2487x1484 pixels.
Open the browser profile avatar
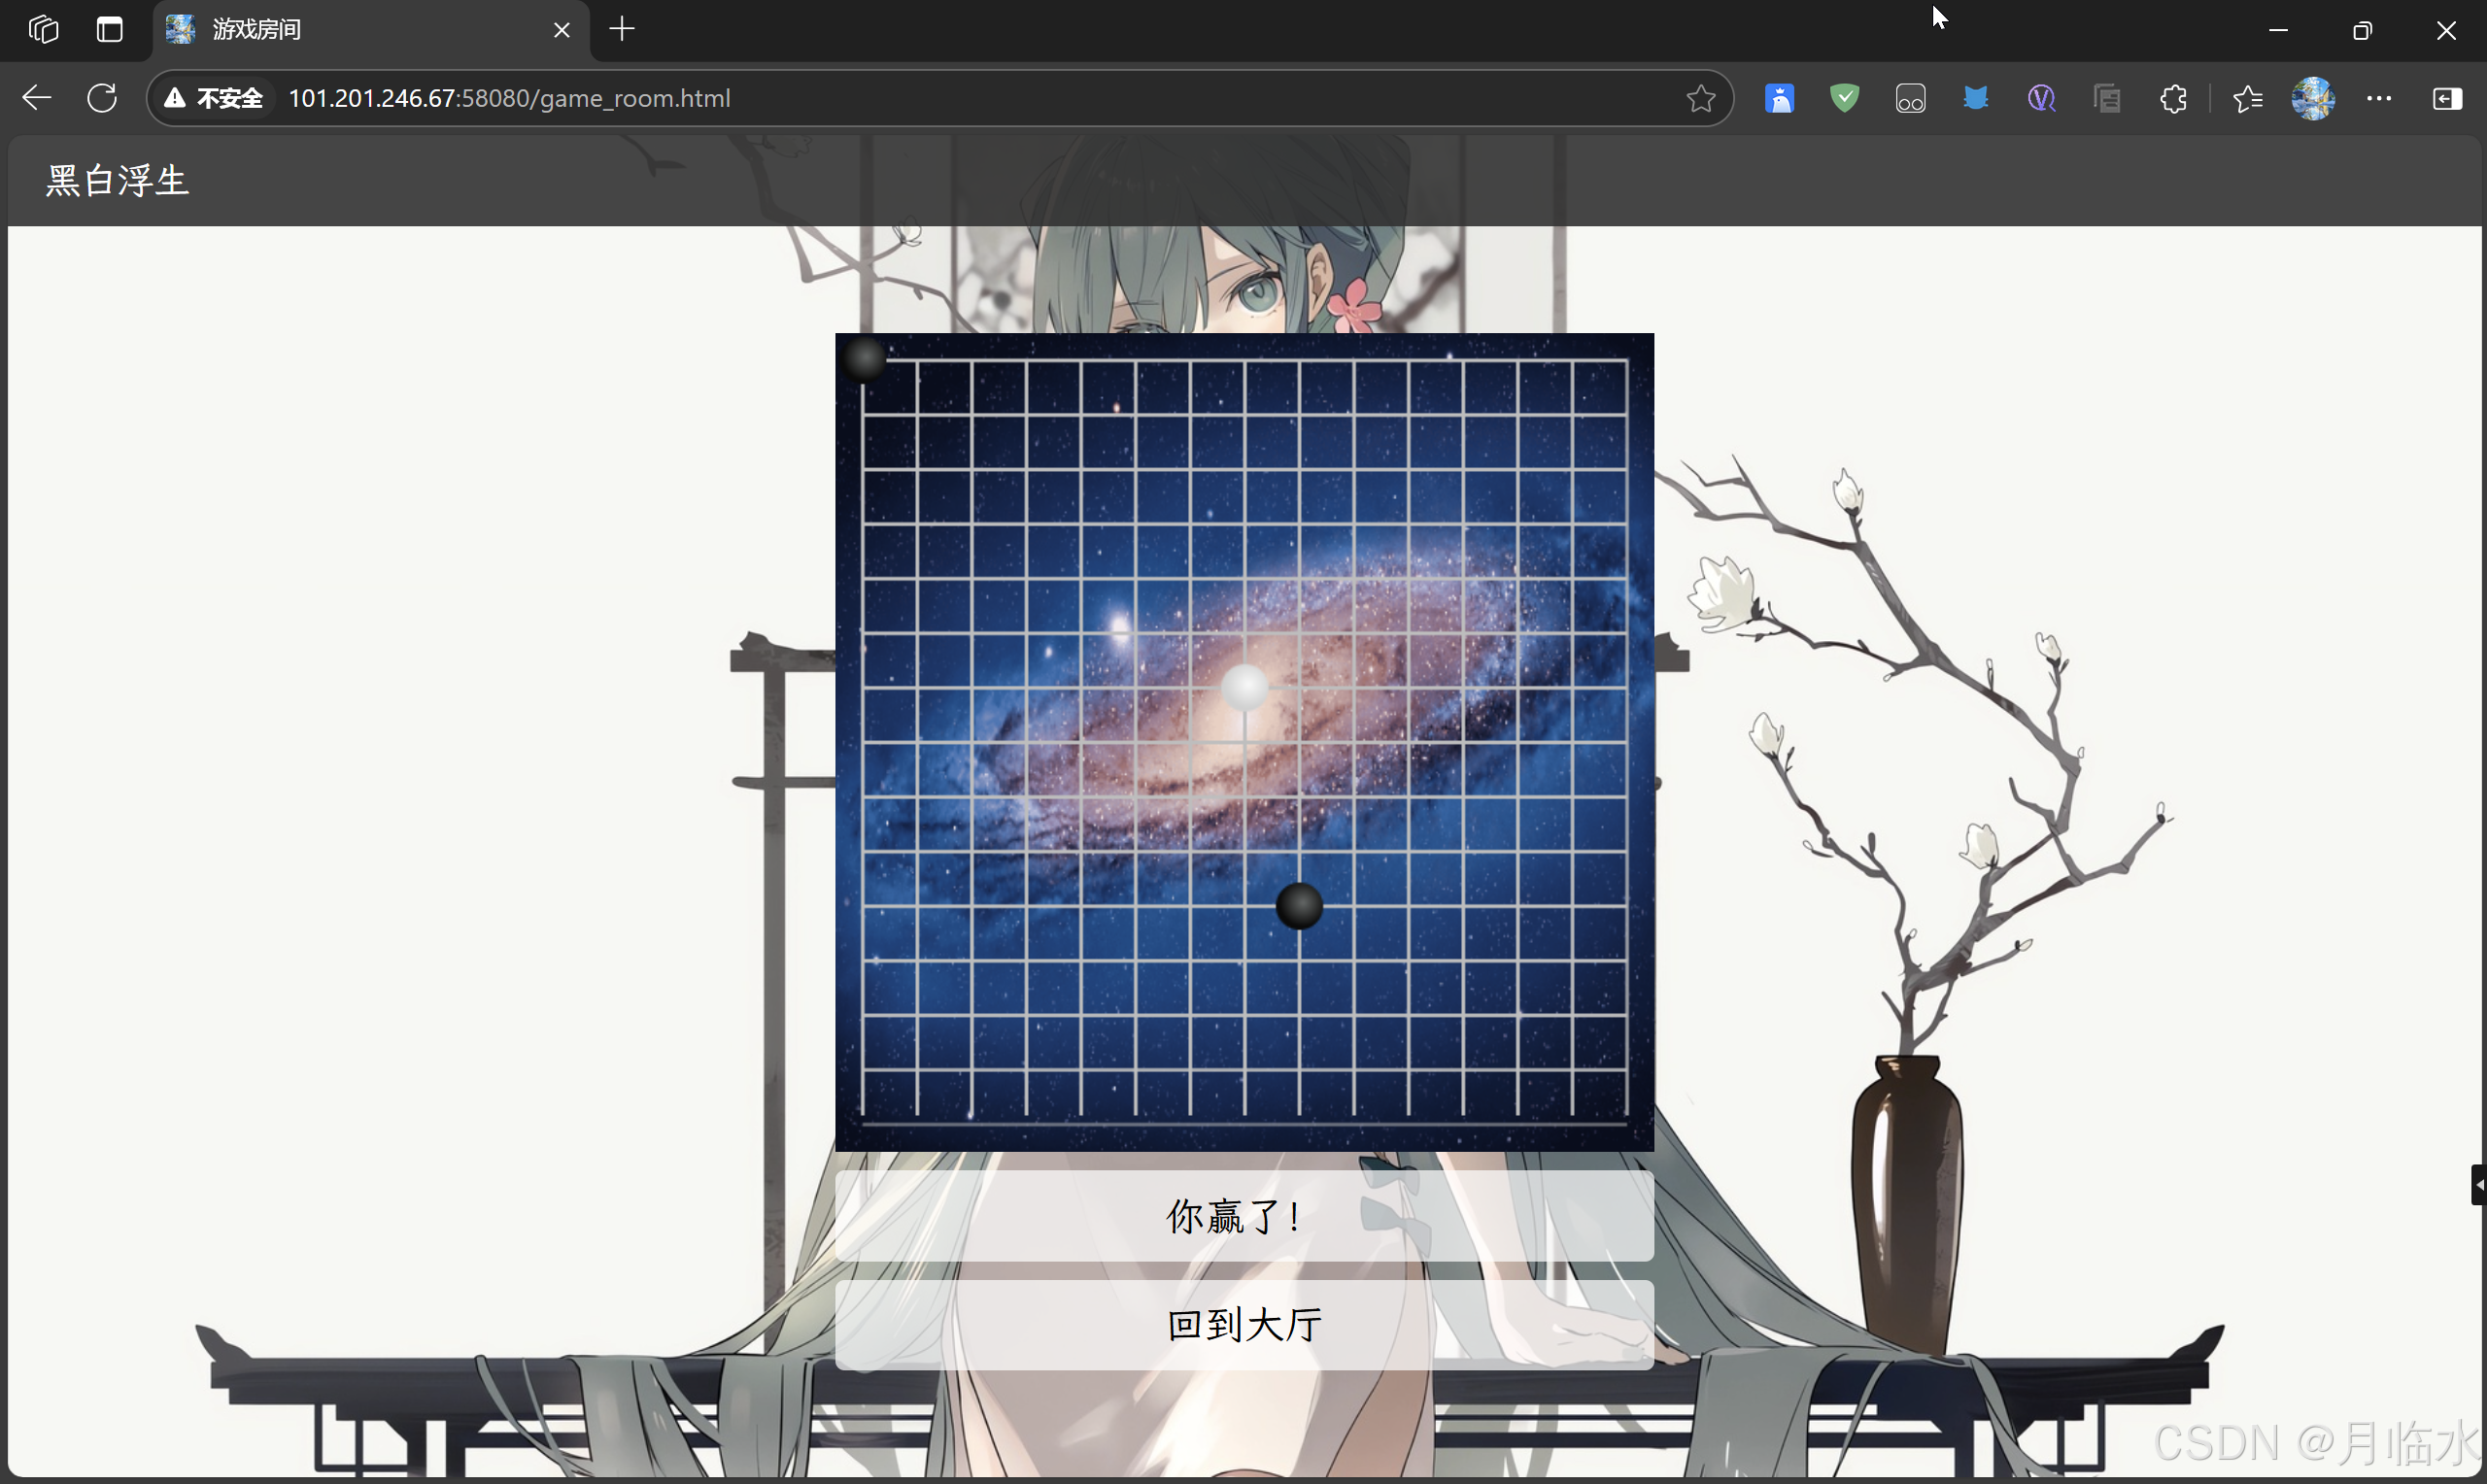tap(2313, 98)
